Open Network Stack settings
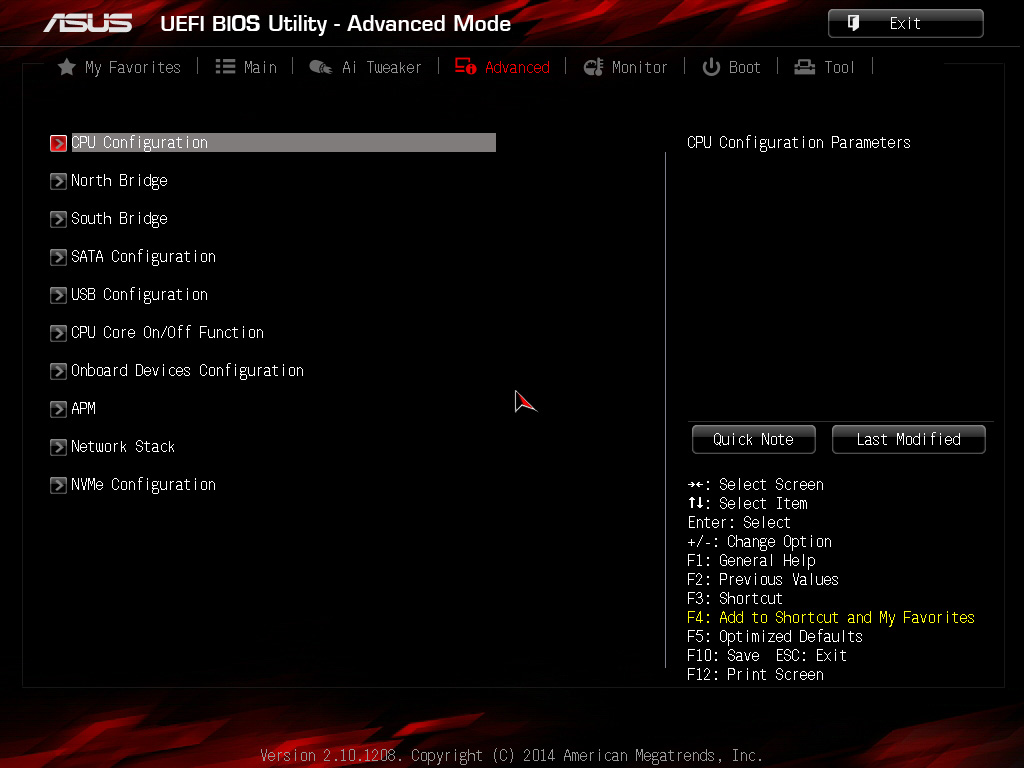 [x=123, y=447]
